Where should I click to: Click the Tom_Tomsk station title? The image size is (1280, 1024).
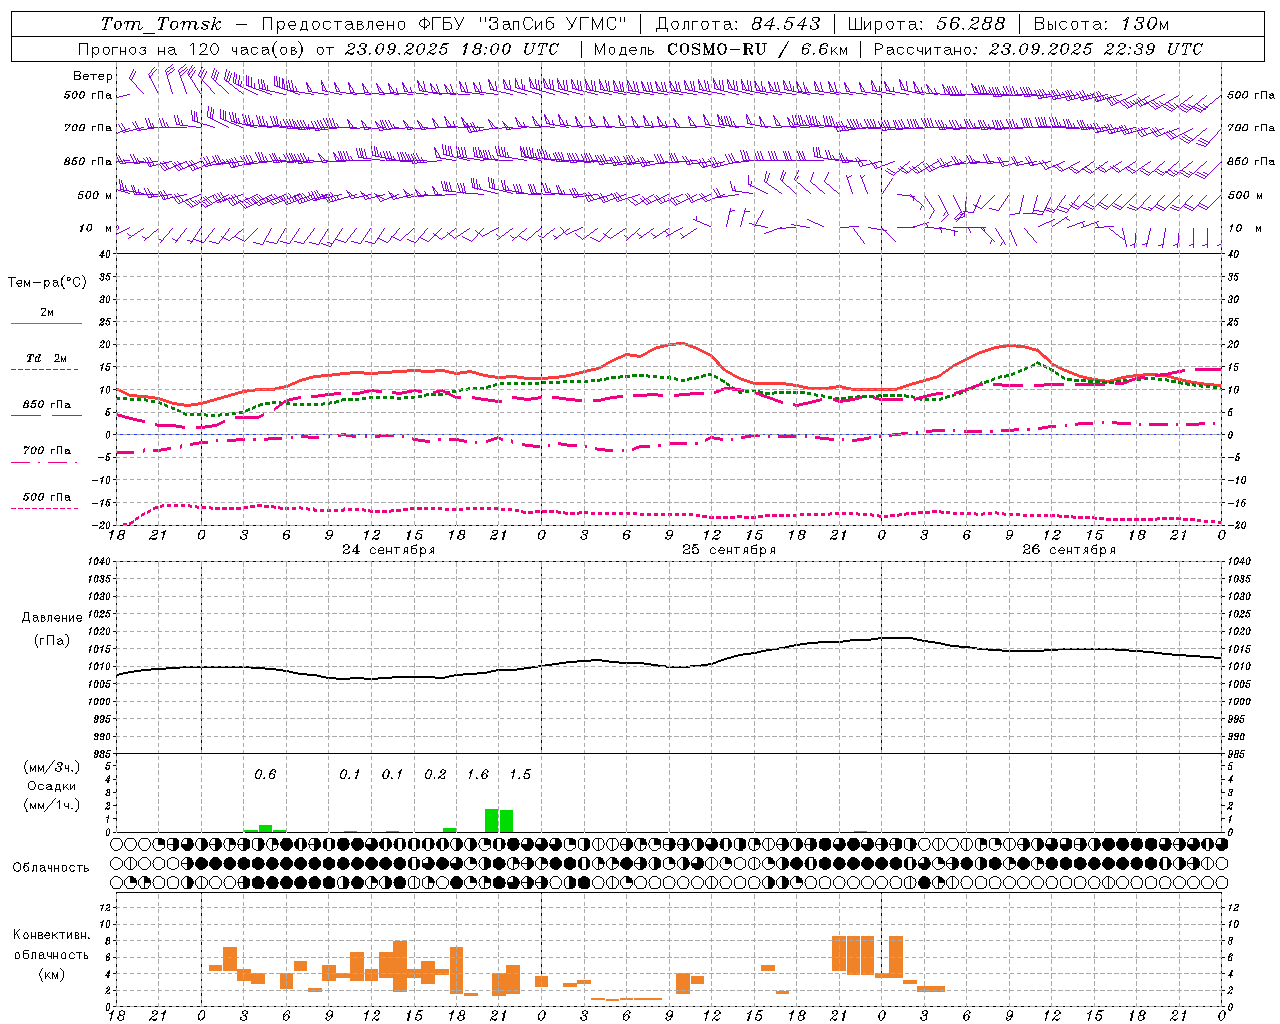tap(161, 24)
